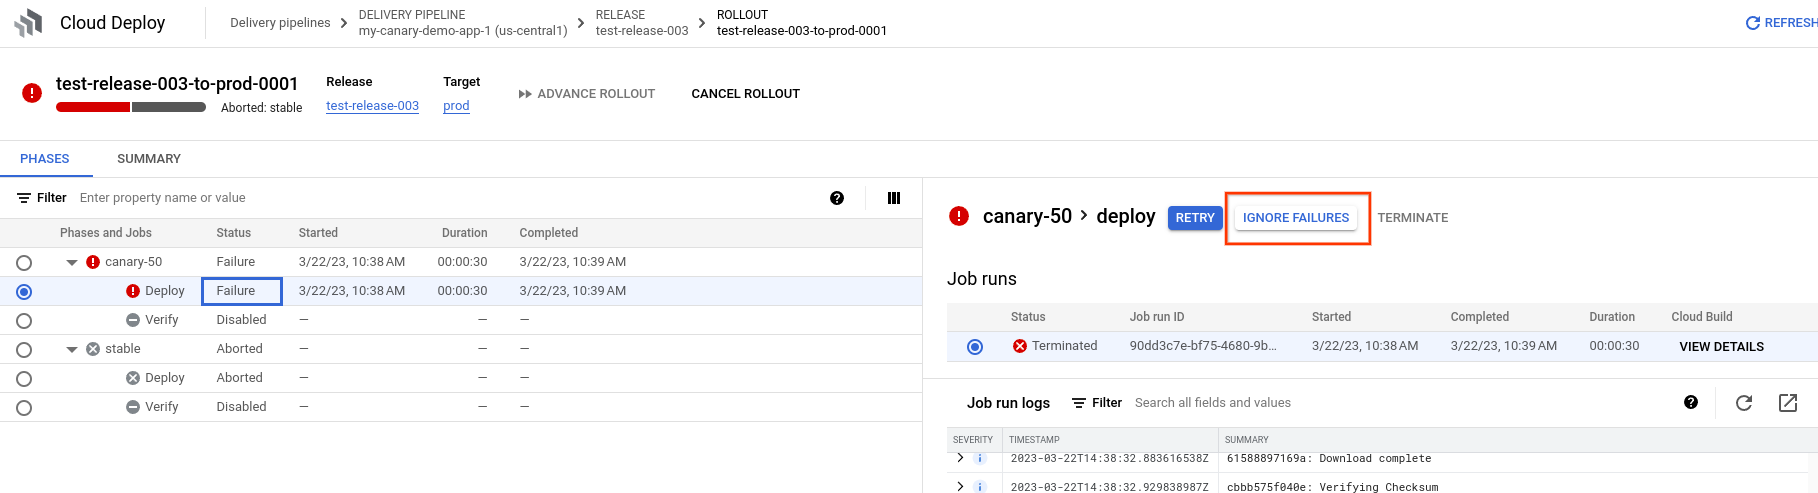
Task: Open the Phases tab
Action: (45, 159)
